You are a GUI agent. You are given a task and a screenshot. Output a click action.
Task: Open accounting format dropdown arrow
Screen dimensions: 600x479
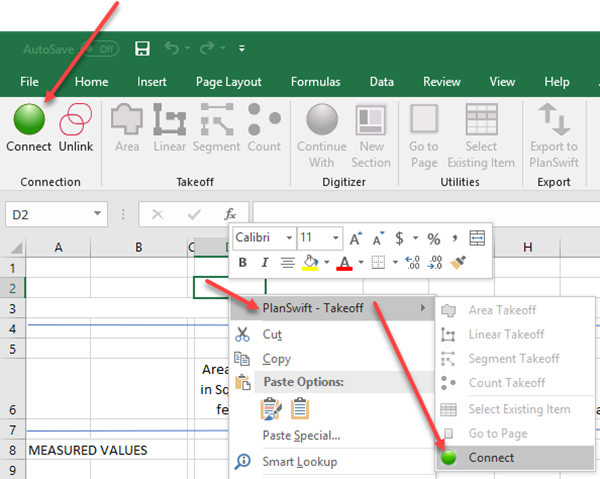coord(416,238)
